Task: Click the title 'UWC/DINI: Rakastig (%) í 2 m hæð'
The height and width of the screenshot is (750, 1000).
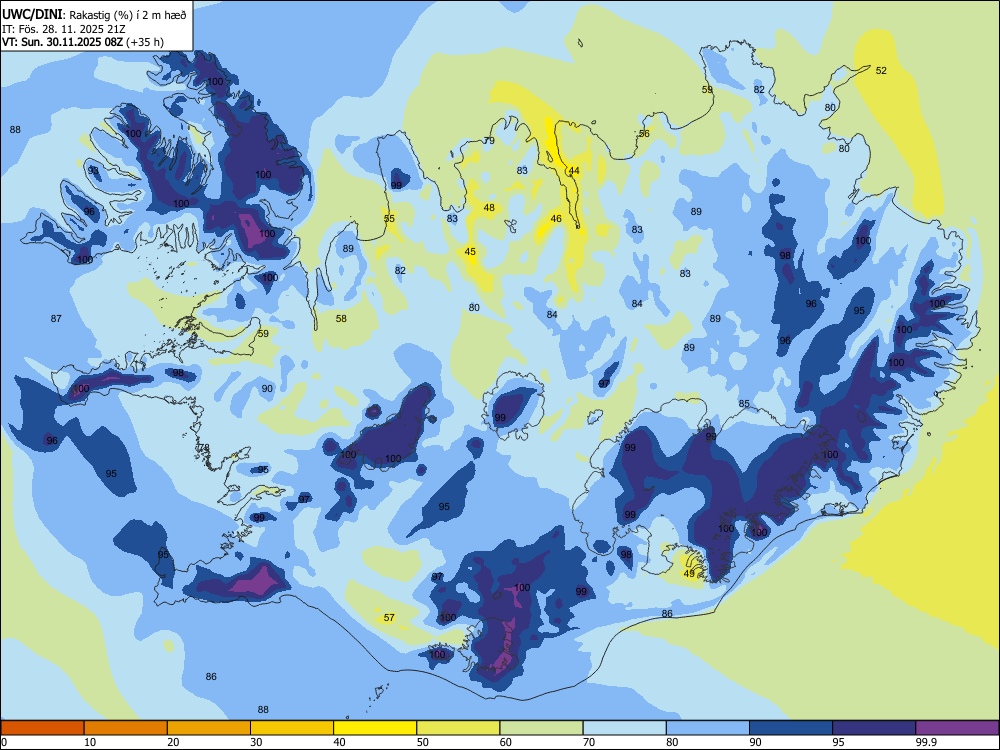Action: click(x=94, y=15)
